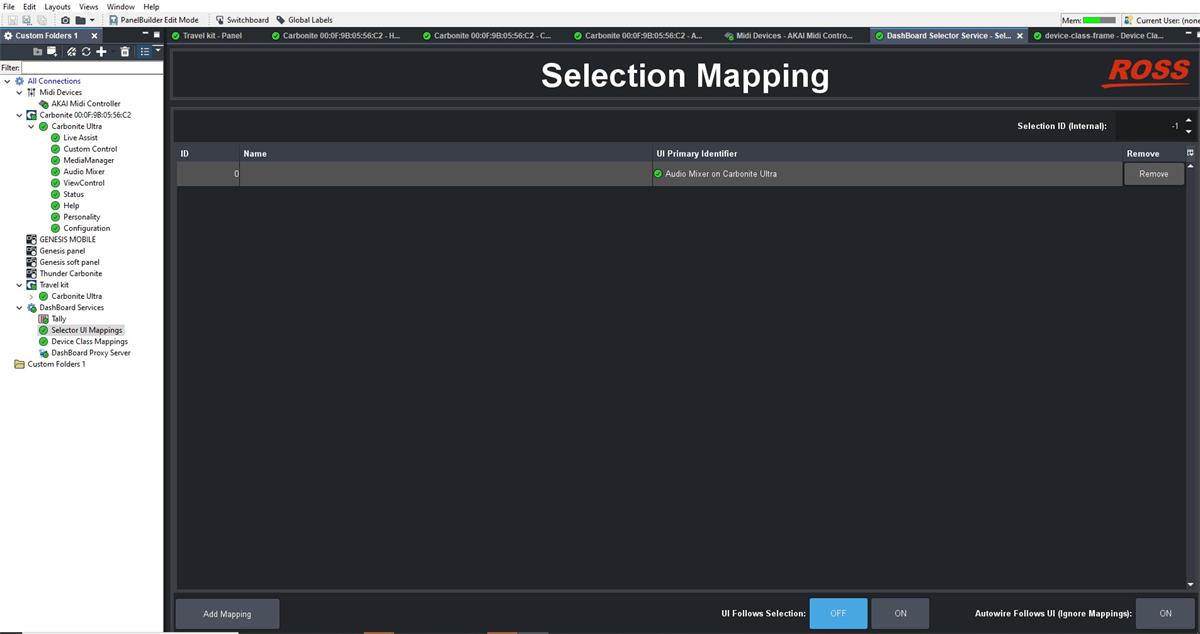Maximize the Custom Folders panel
This screenshot has width=1200, height=634.
click(156, 35)
